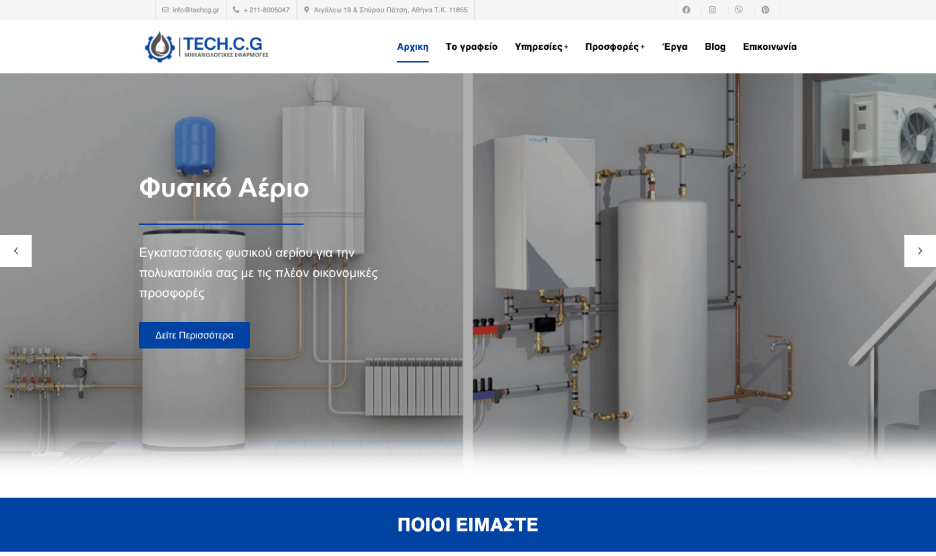Click the info@techcg.gr email link
The height and width of the screenshot is (556, 936).
[195, 10]
